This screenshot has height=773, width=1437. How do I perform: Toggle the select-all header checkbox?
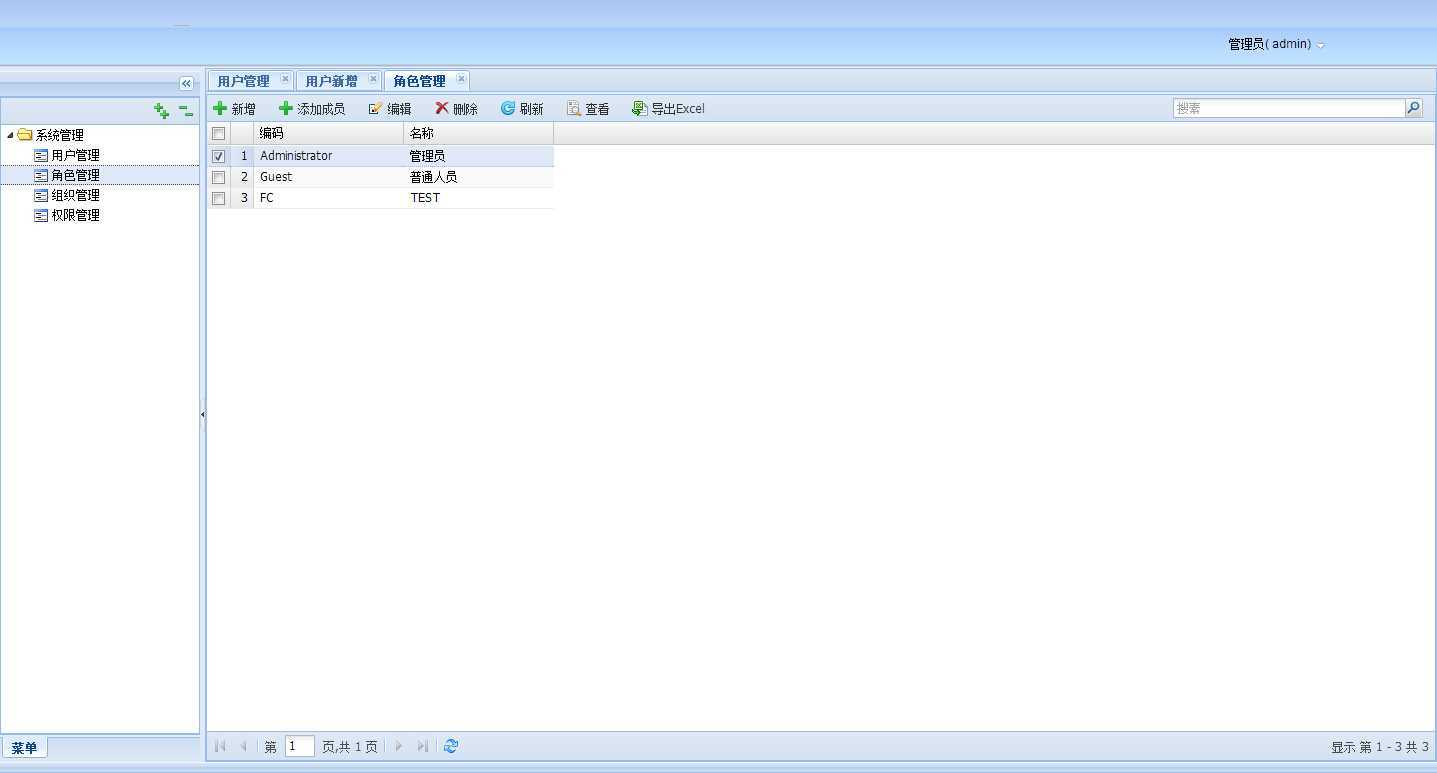(218, 133)
